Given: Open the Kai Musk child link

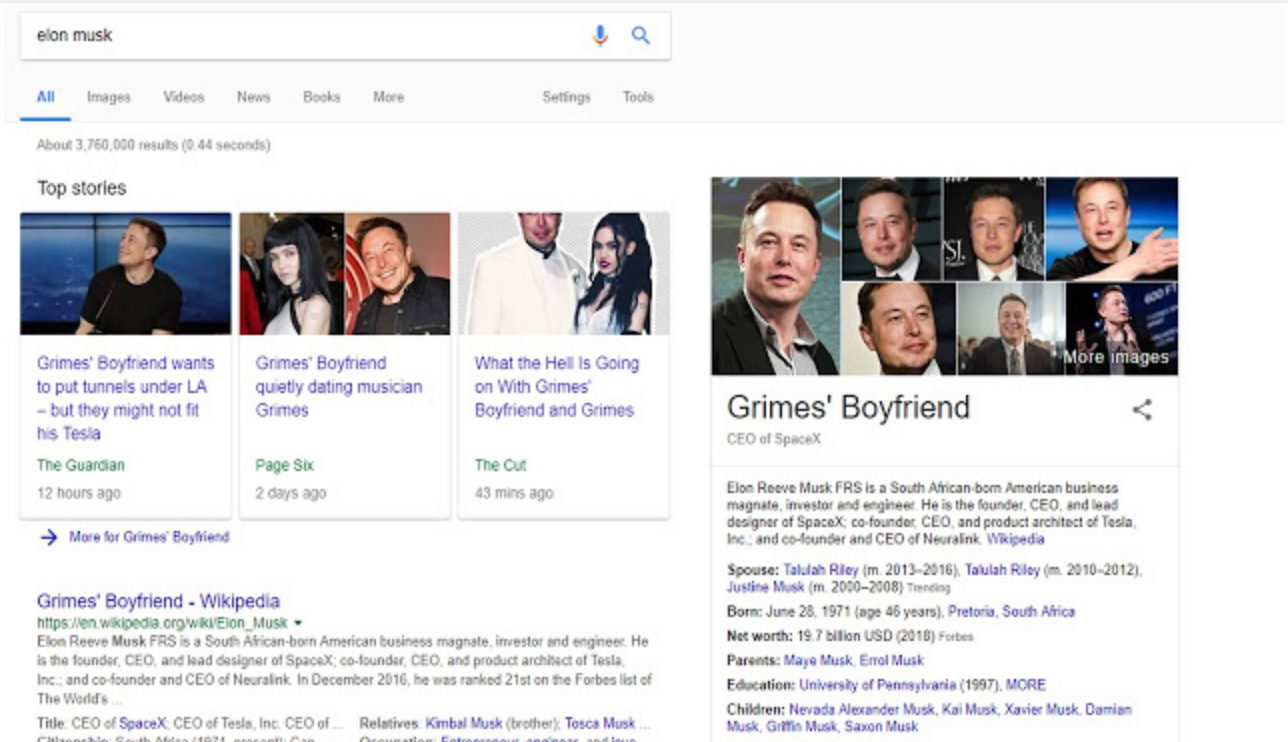Looking at the screenshot, I should point(970,709).
